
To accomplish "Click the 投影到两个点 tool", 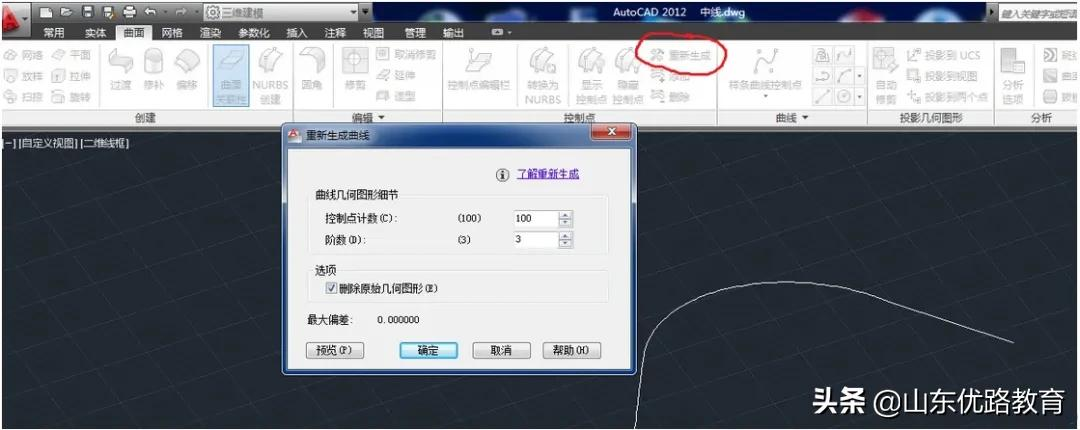I will 948,97.
